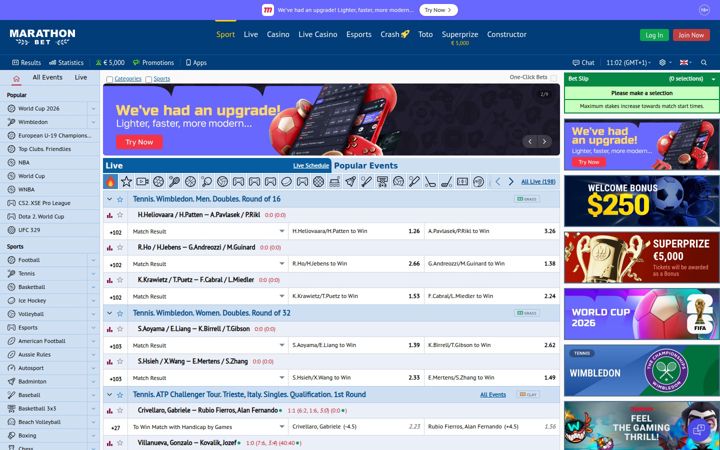Switch to the Live tab in main navigation
The width and height of the screenshot is (720, 450).
click(251, 34)
